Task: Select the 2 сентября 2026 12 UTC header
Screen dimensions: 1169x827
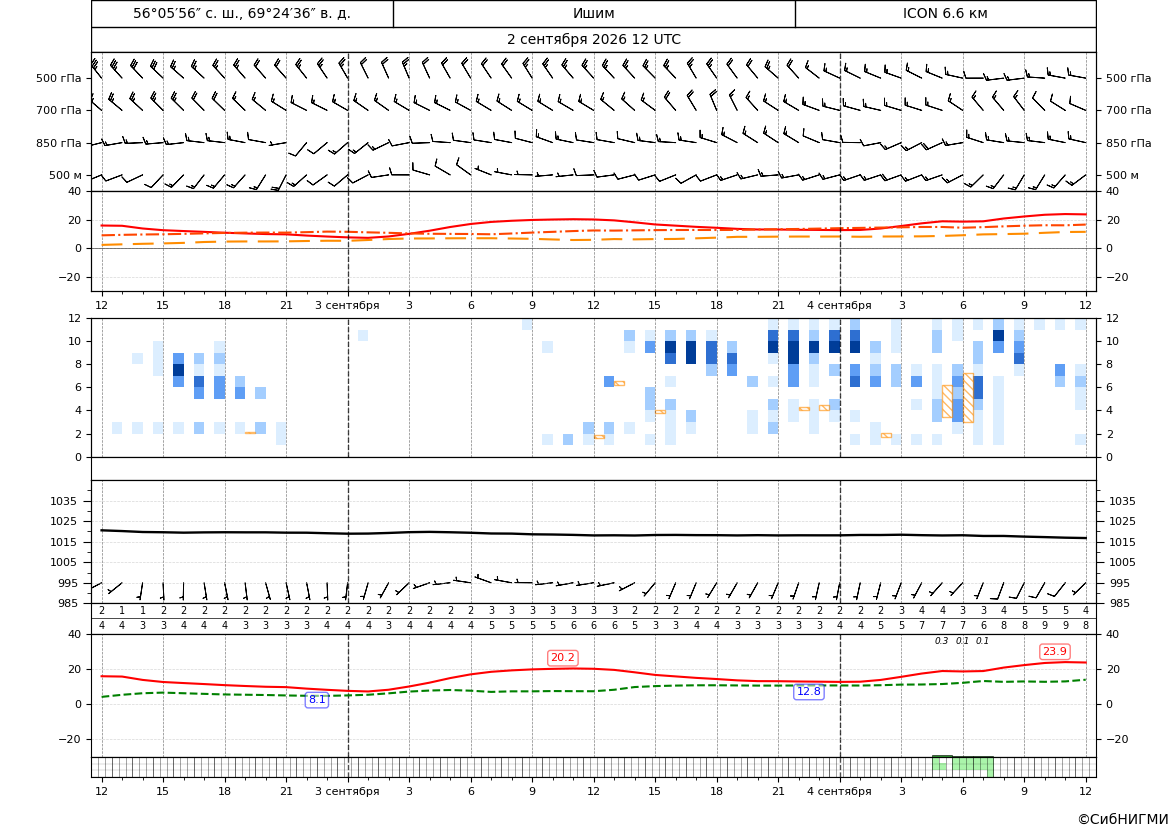Action: 594,40
